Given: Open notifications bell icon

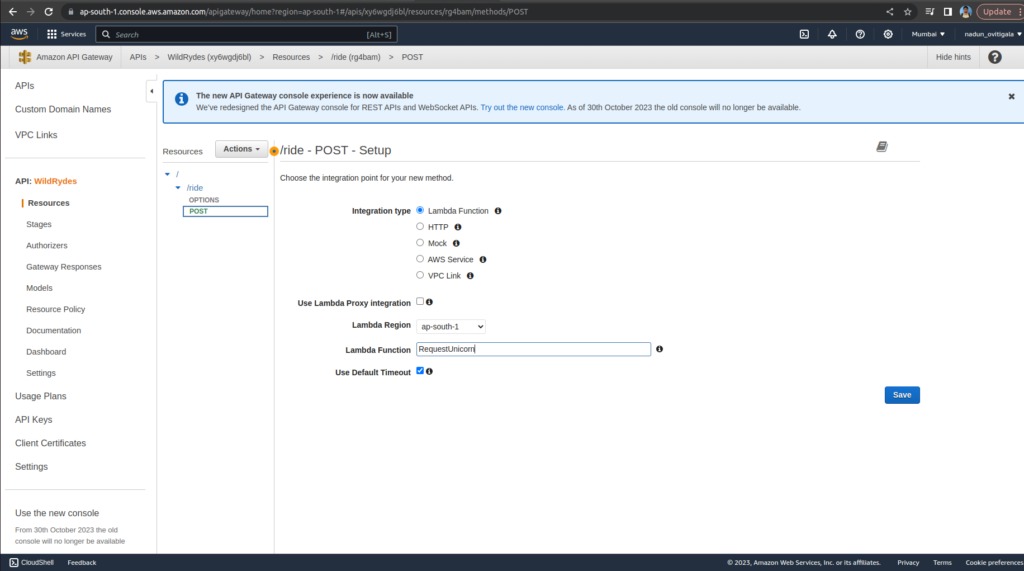Looking at the screenshot, I should [832, 34].
